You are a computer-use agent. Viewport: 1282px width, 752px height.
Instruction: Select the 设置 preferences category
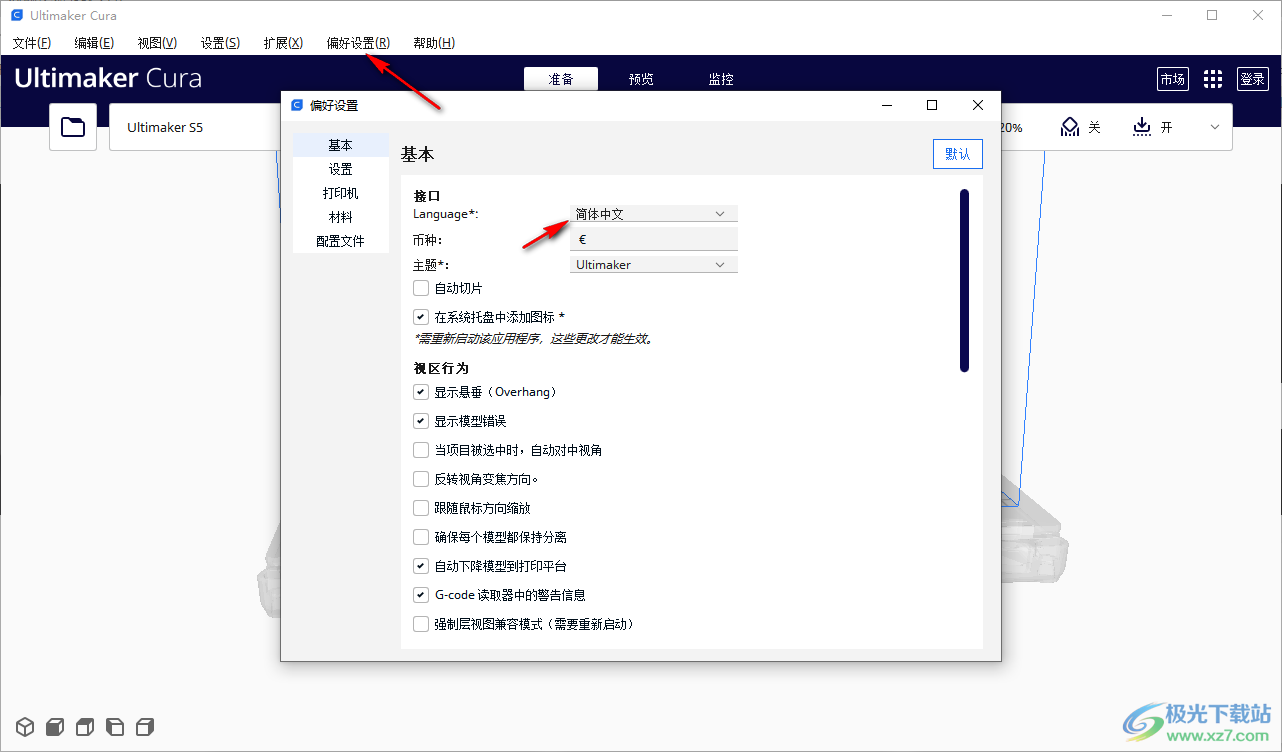tap(341, 169)
